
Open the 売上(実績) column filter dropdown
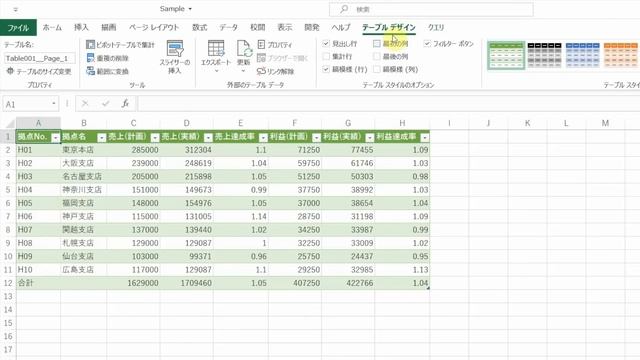point(208,138)
